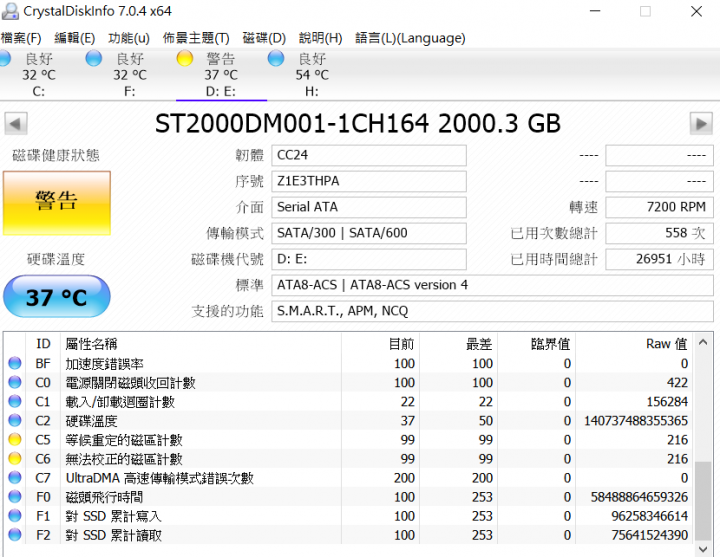
Task: Click the transfer mode field SATA/300 | SATA/600
Action: coord(369,233)
